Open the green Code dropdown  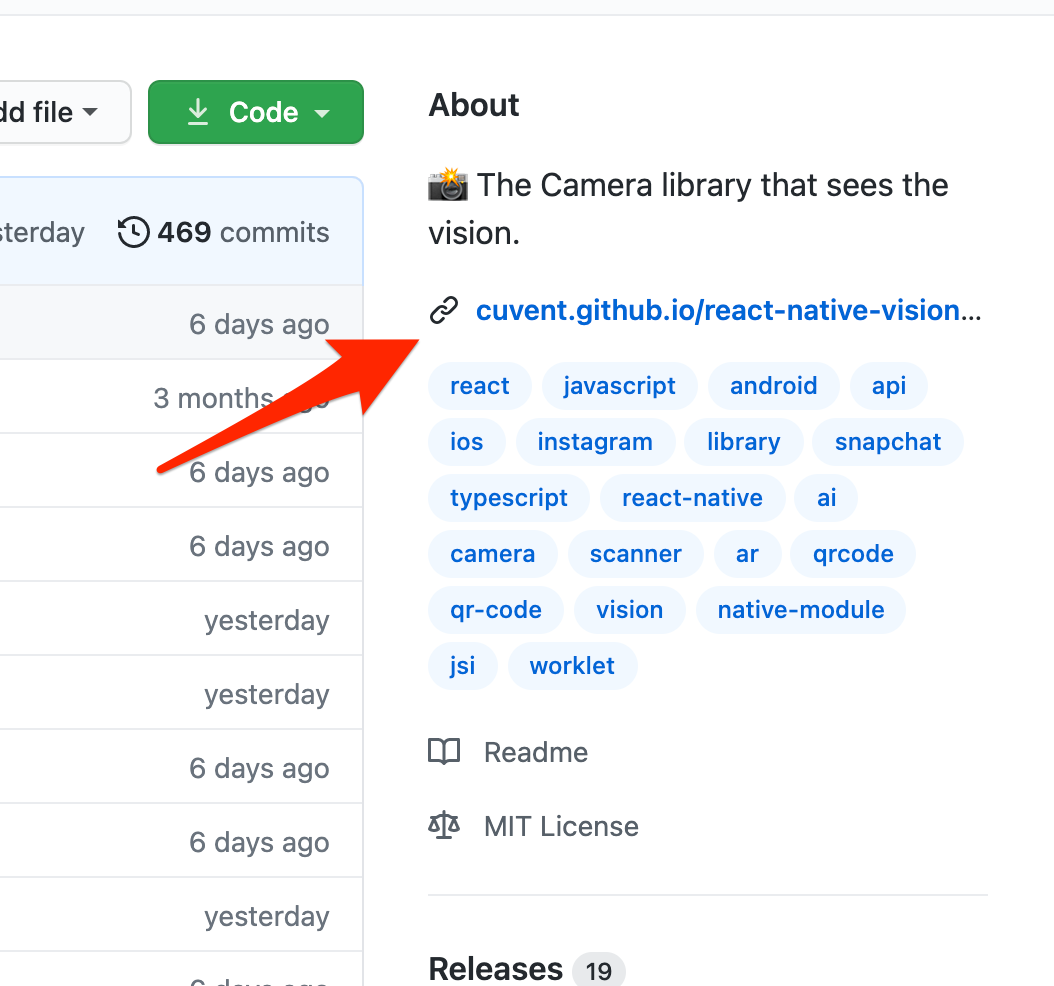255,112
